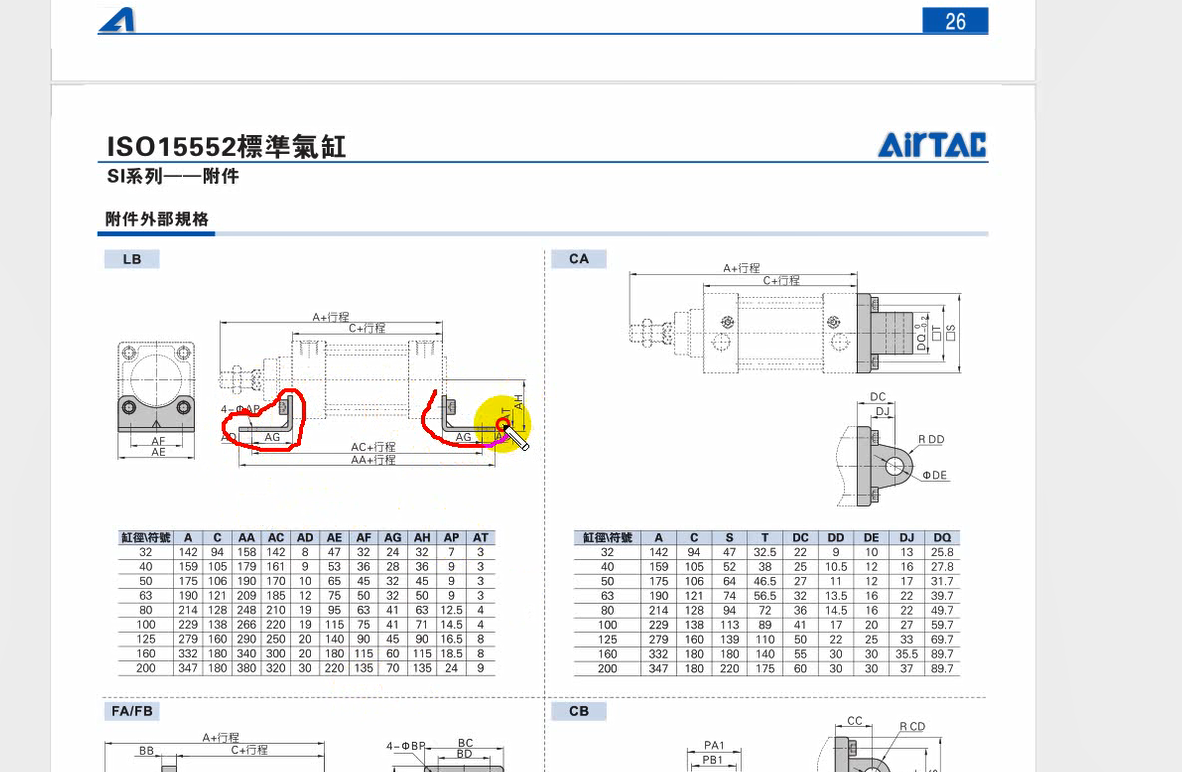Click the □S label in CA drawing

pyautogui.click(x=951, y=332)
